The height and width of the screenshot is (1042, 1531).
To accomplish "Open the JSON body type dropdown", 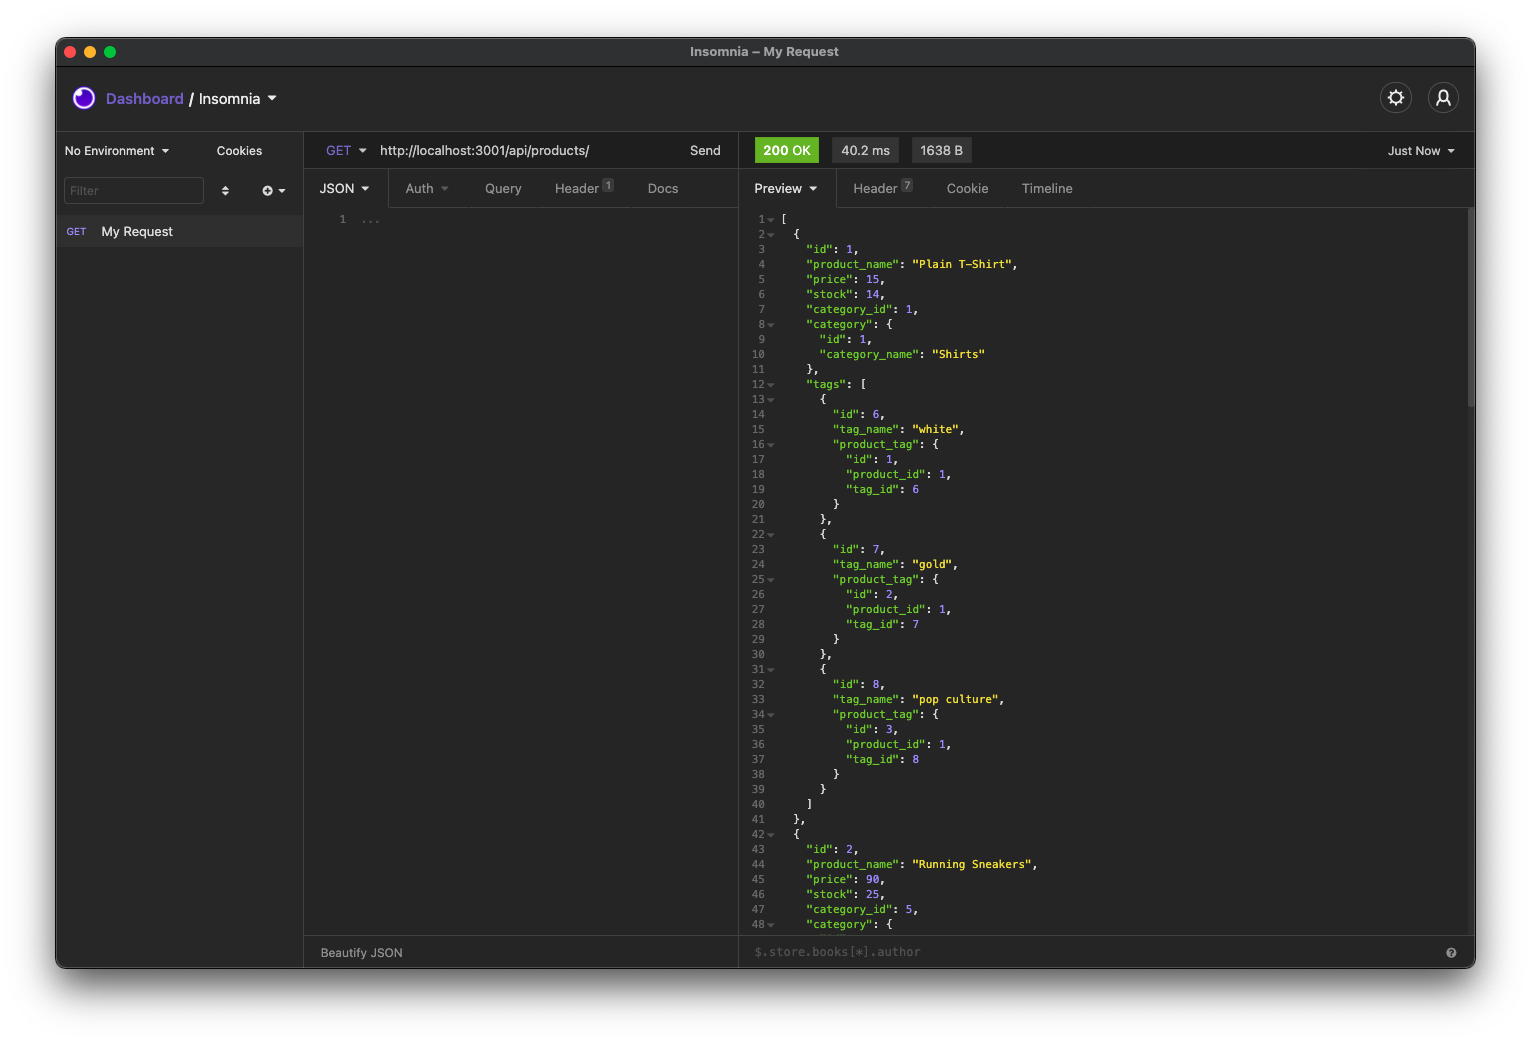I will [344, 189].
